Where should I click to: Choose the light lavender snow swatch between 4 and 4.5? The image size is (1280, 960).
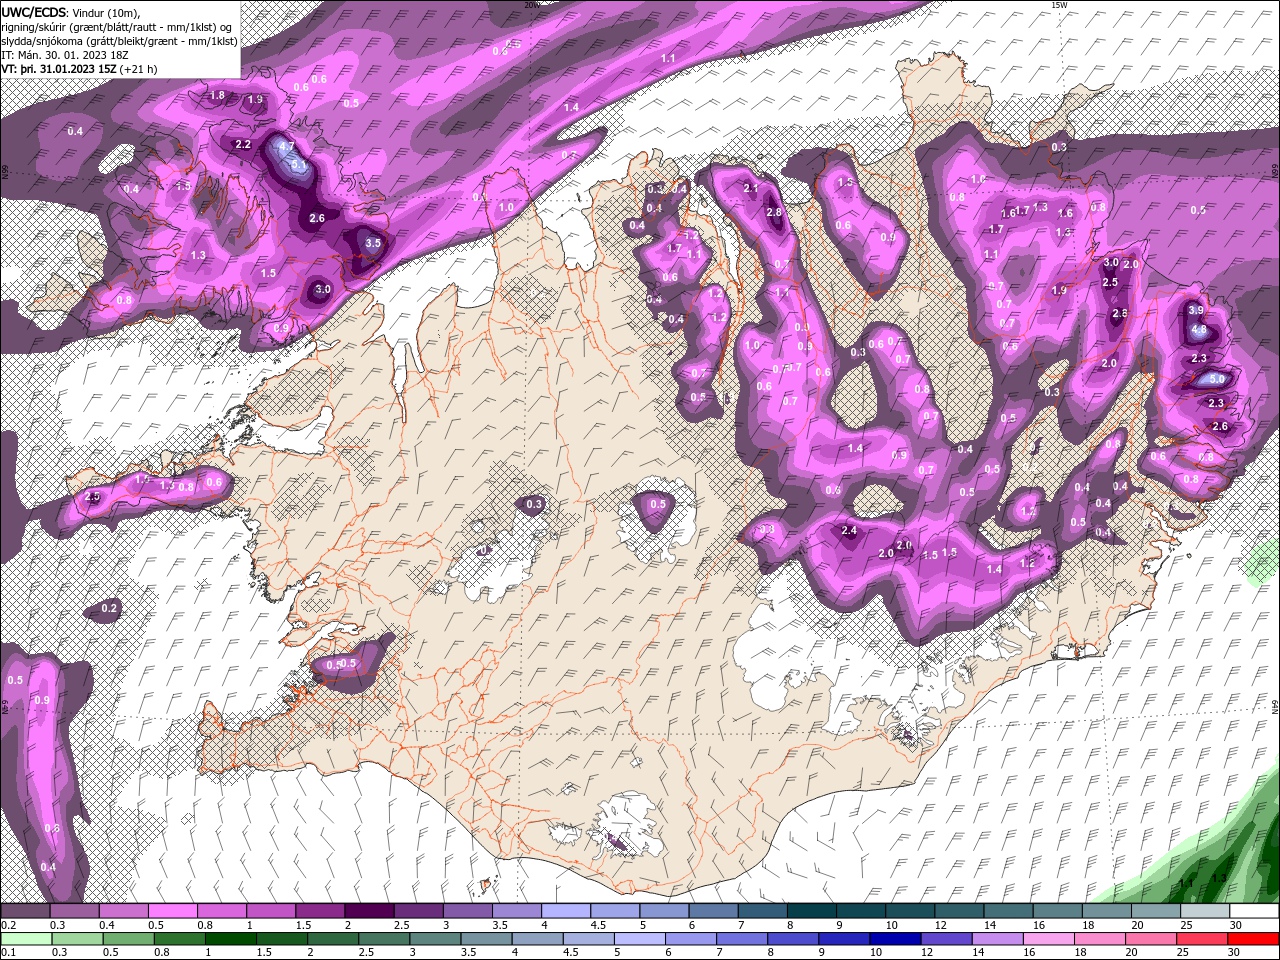(566, 911)
